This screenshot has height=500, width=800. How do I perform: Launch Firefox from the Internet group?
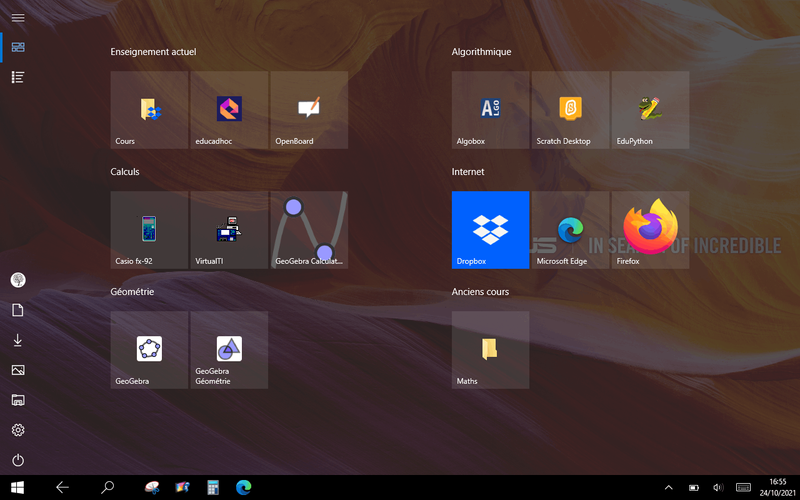(650, 230)
